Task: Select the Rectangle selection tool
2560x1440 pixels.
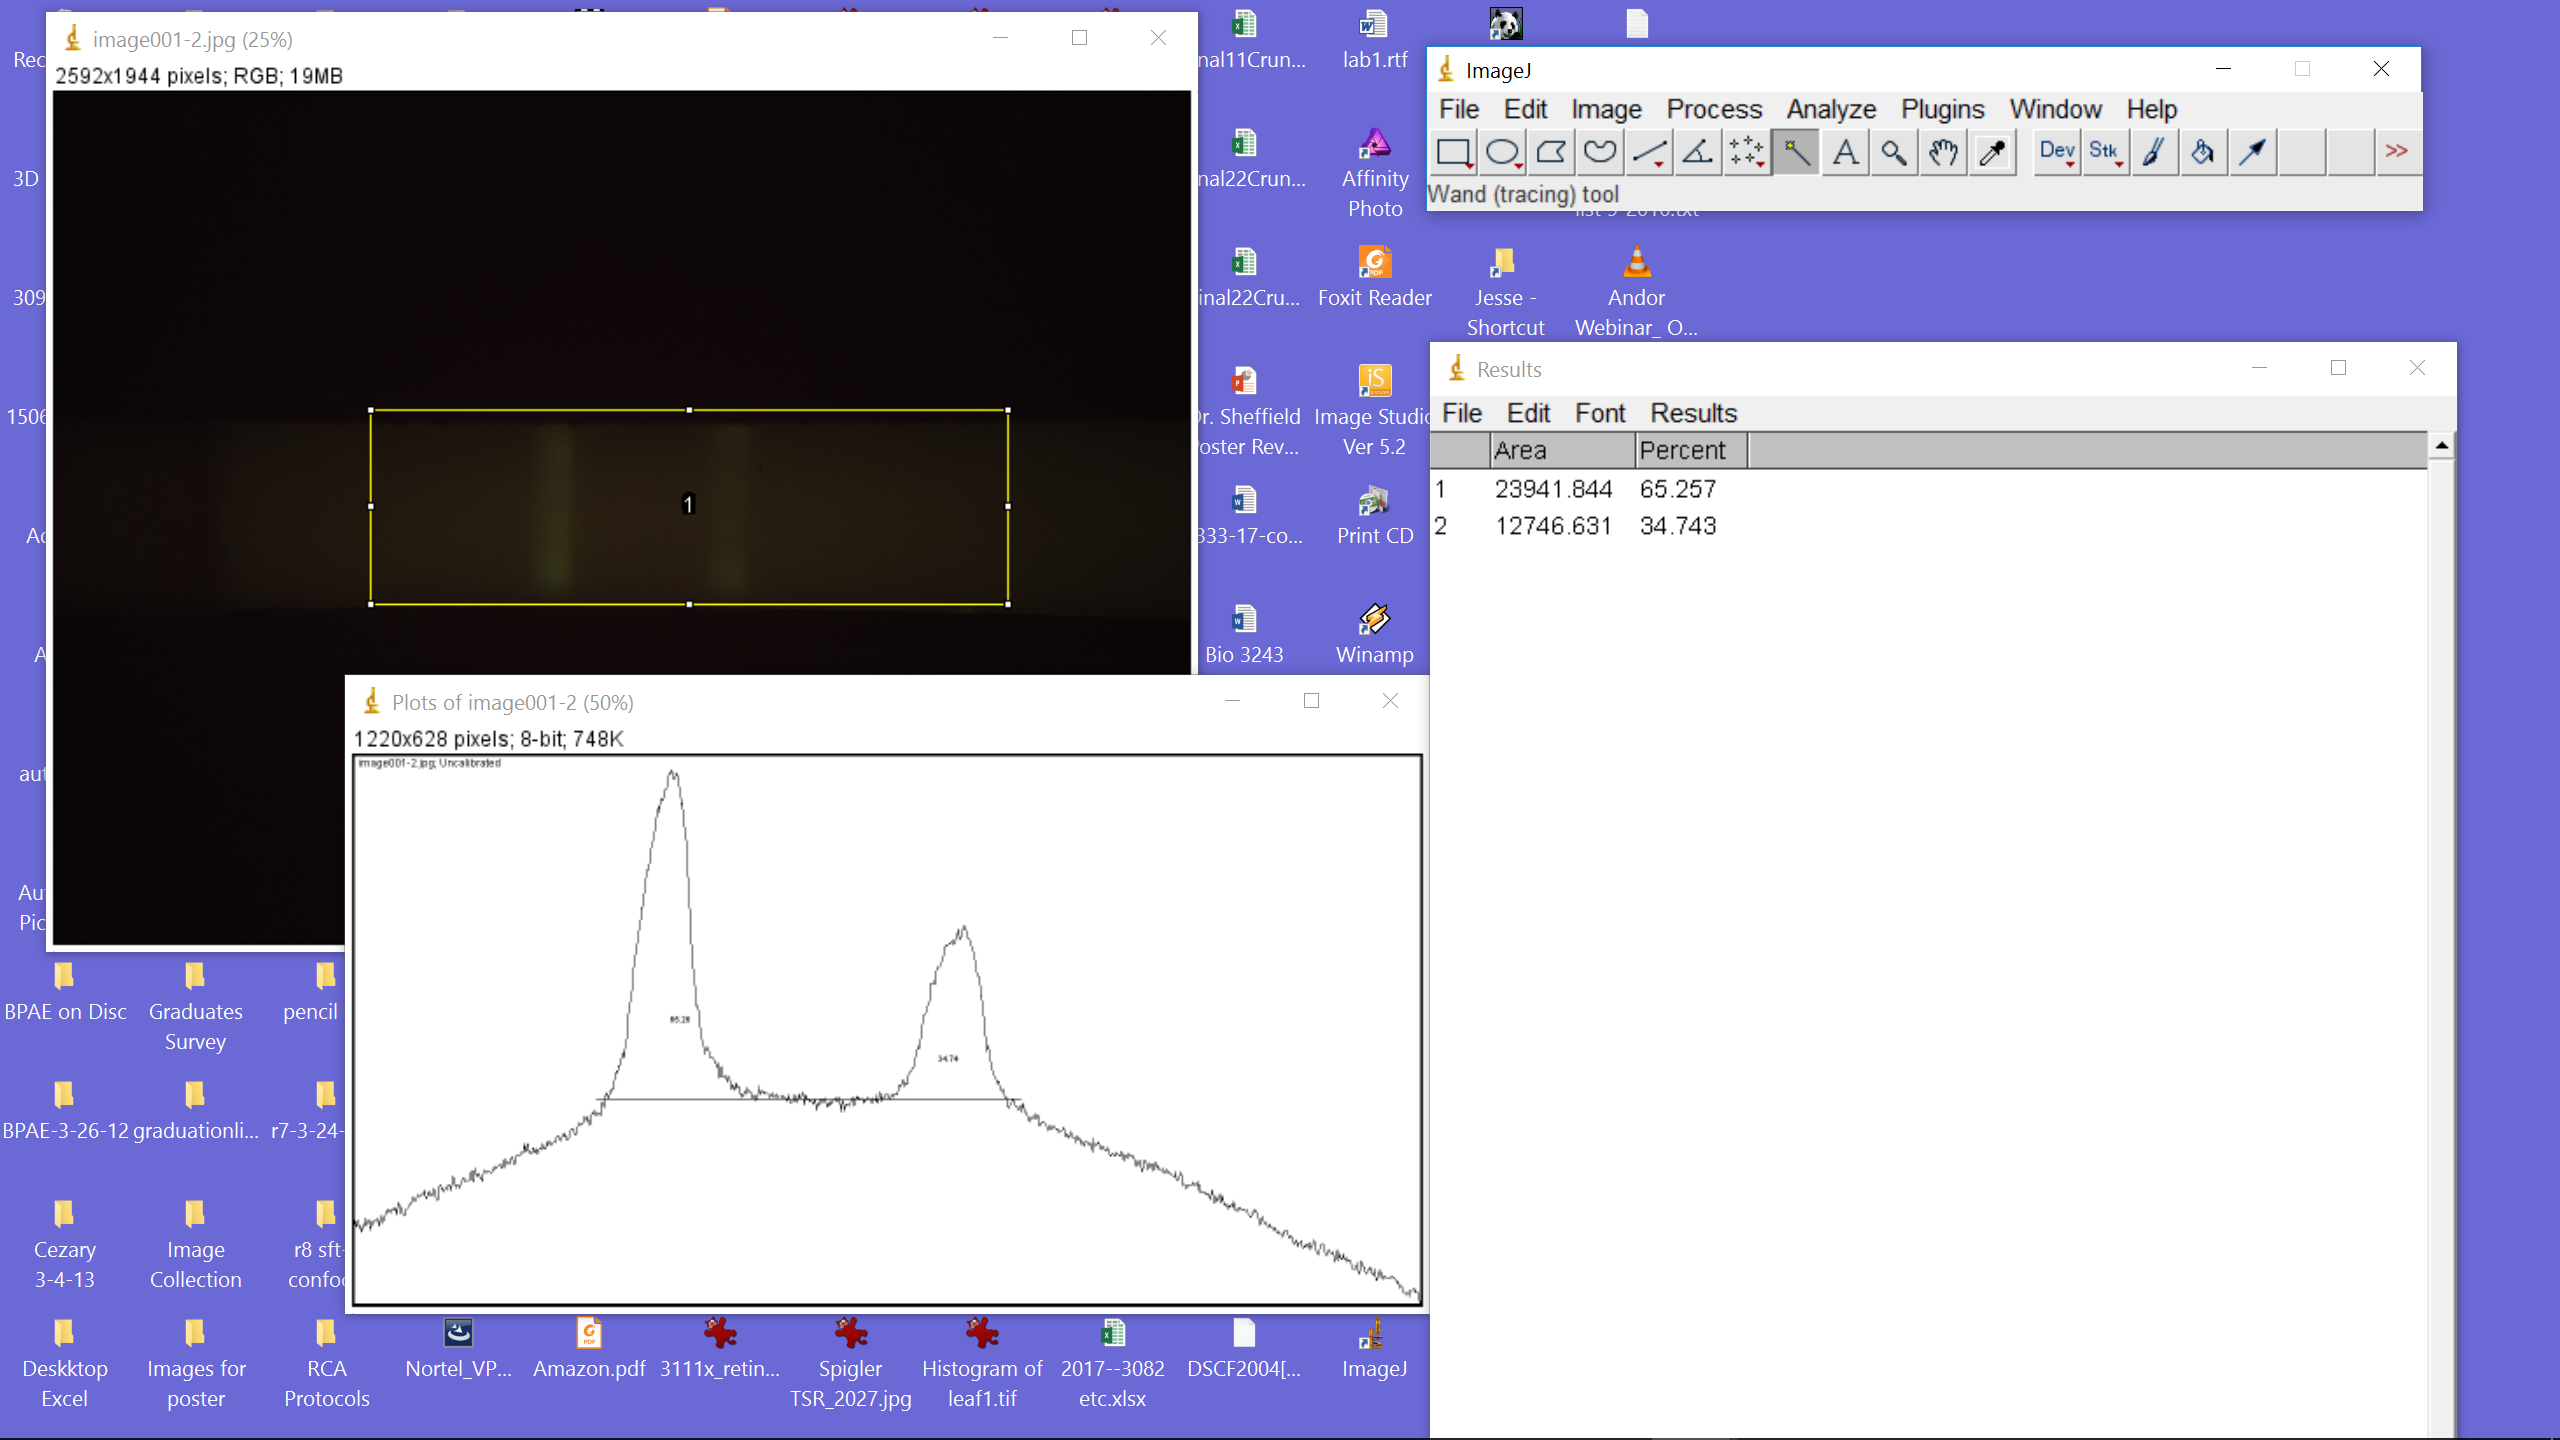Action: pyautogui.click(x=1453, y=152)
